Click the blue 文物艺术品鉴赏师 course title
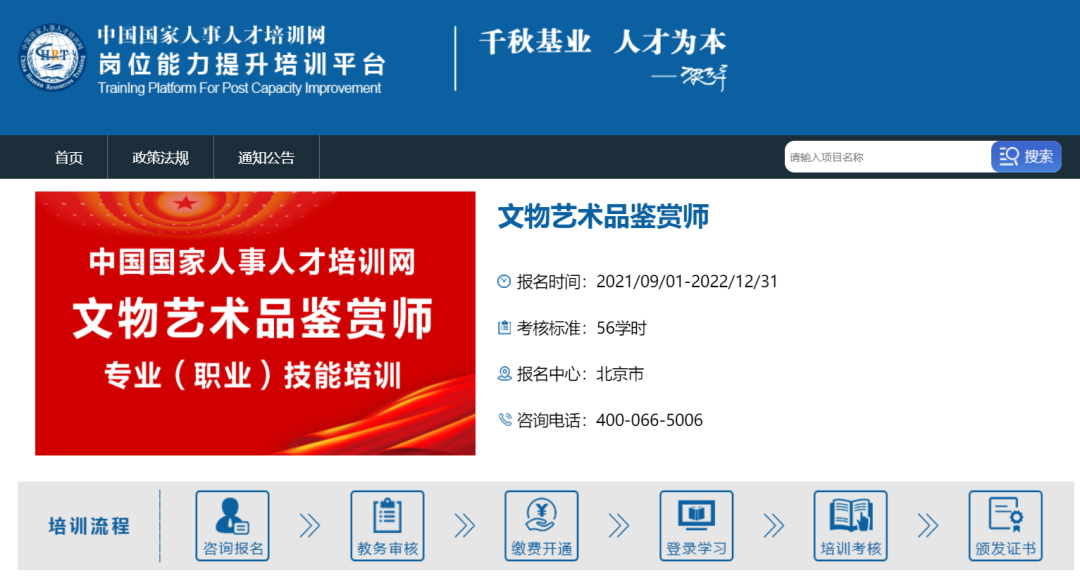1080x585 pixels. tap(603, 216)
